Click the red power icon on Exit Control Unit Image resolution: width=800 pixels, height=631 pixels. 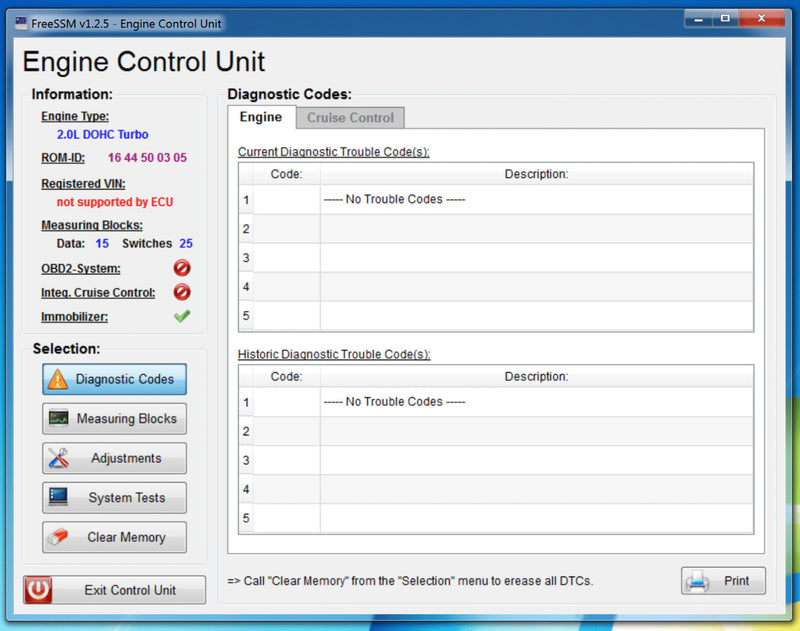[38, 590]
